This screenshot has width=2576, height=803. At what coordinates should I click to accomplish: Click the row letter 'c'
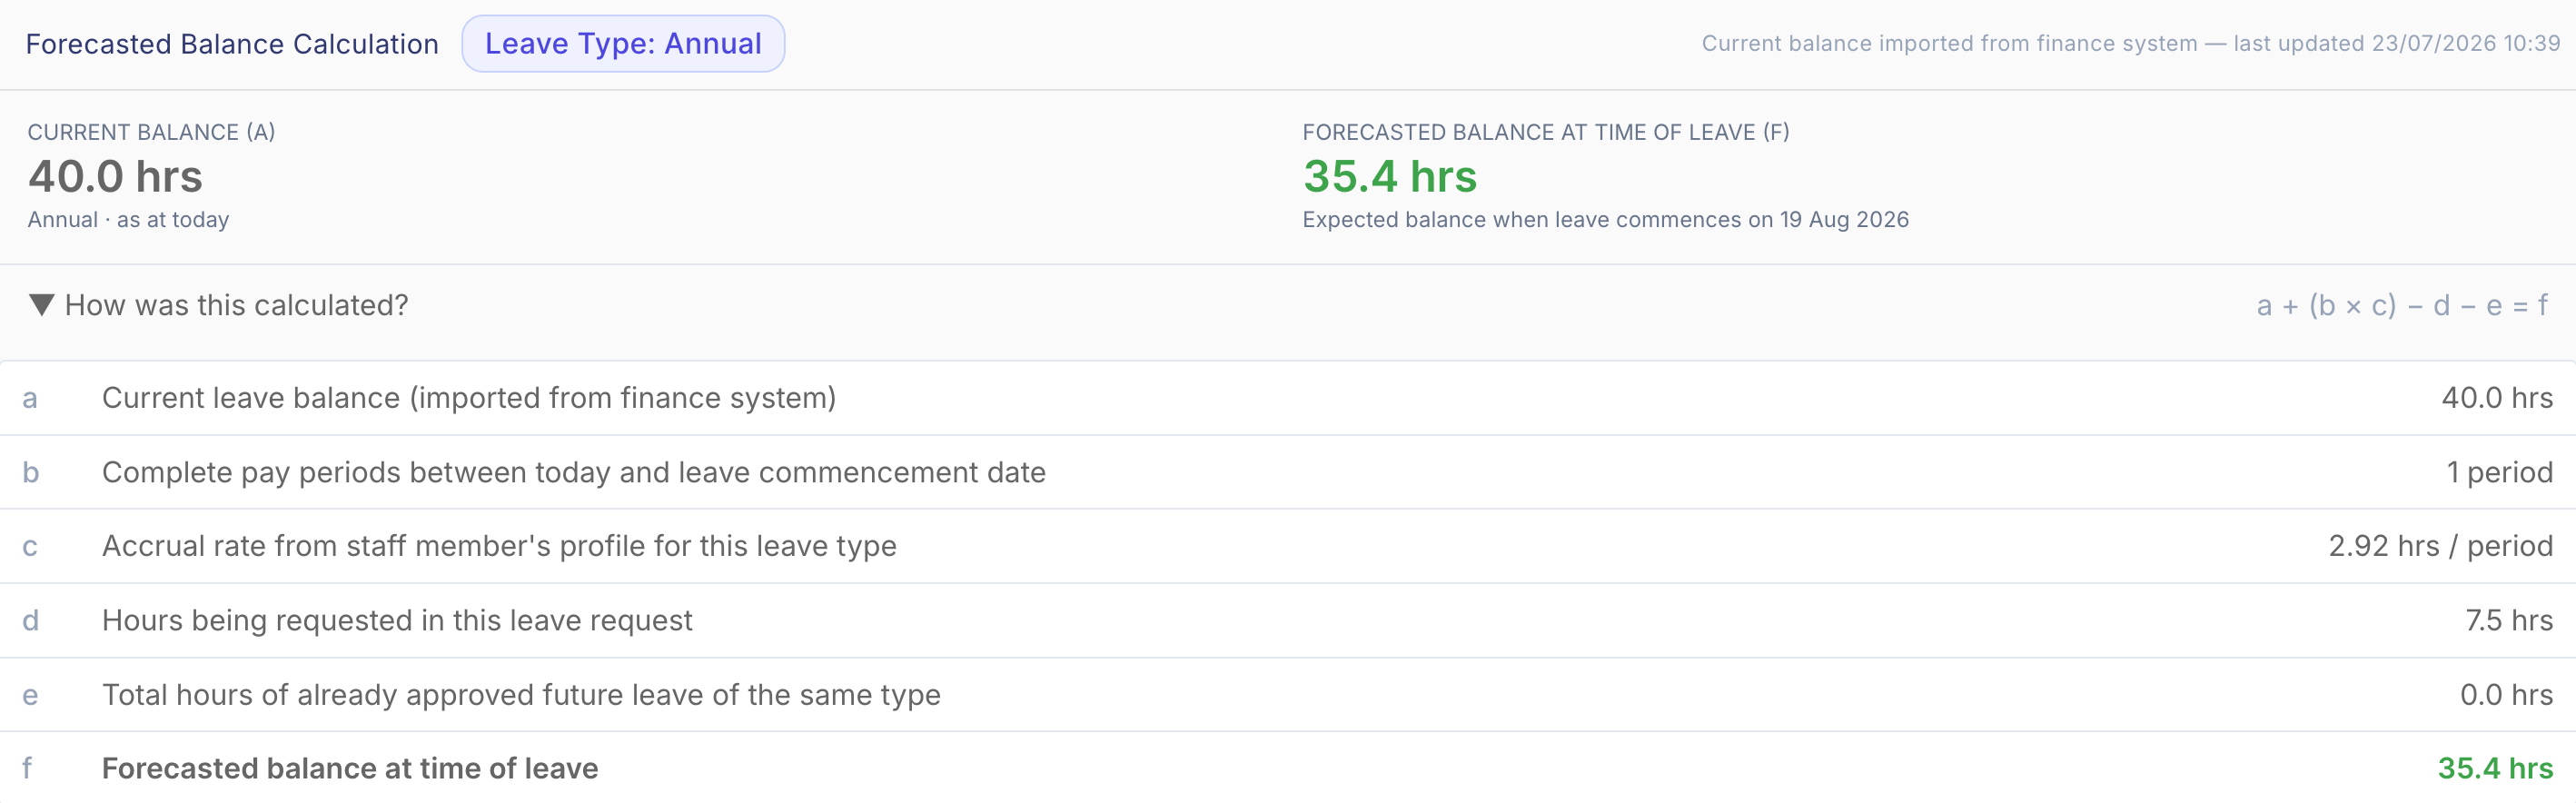[30, 547]
